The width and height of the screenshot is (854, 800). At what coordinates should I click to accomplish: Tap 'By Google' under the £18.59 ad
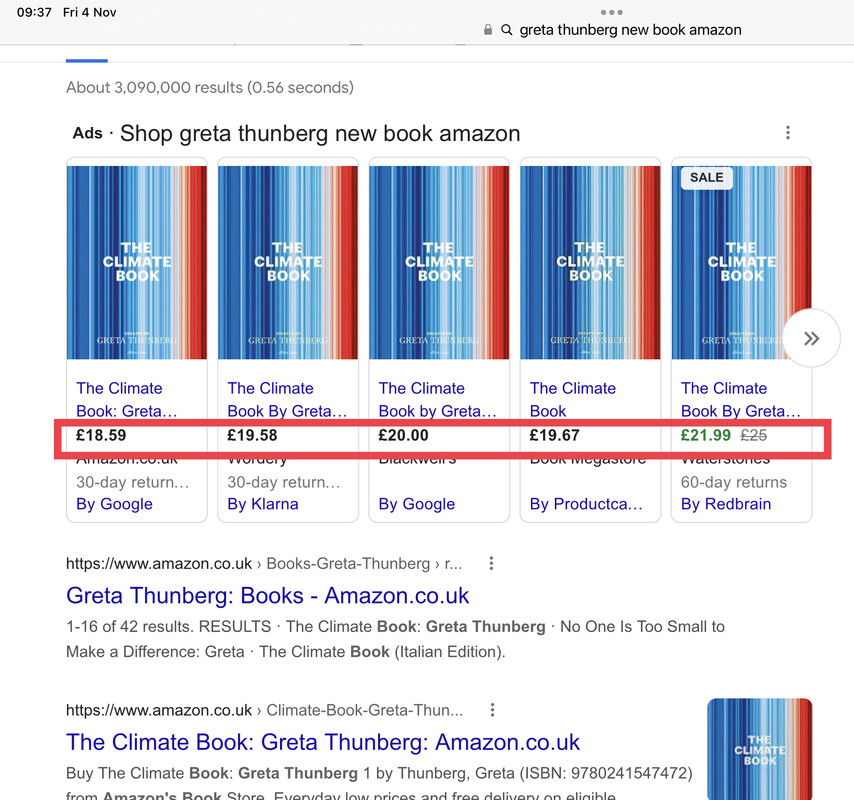tap(114, 504)
